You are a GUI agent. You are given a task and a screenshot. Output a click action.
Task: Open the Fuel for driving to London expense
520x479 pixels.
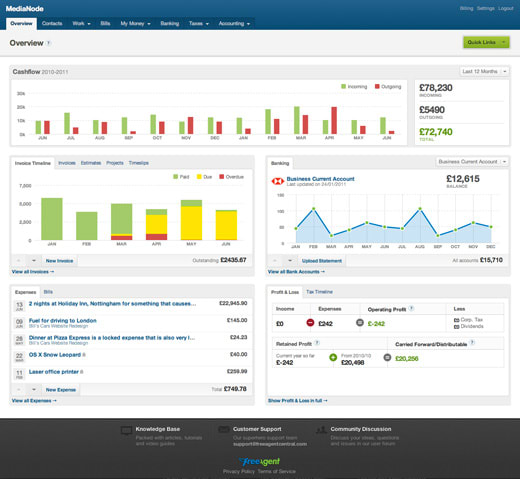point(63,321)
